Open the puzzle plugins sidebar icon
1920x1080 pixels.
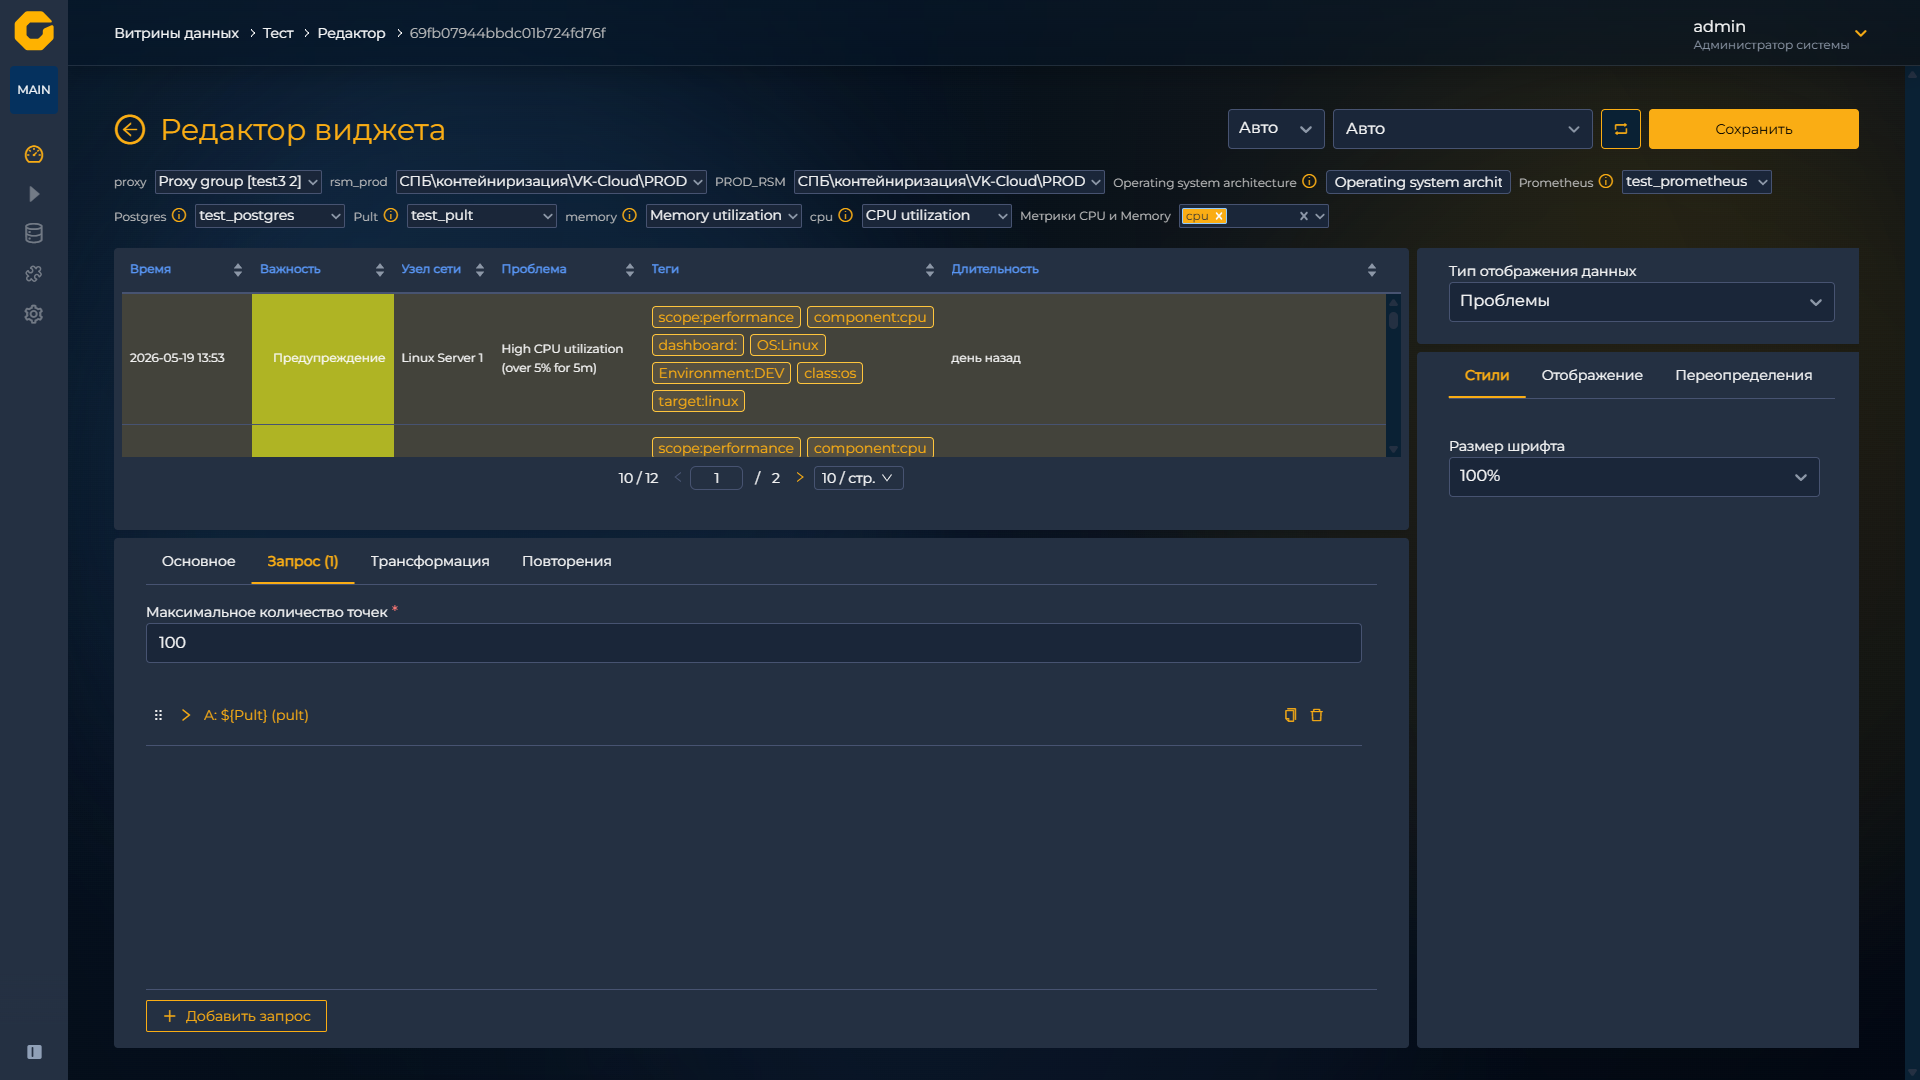click(x=34, y=274)
